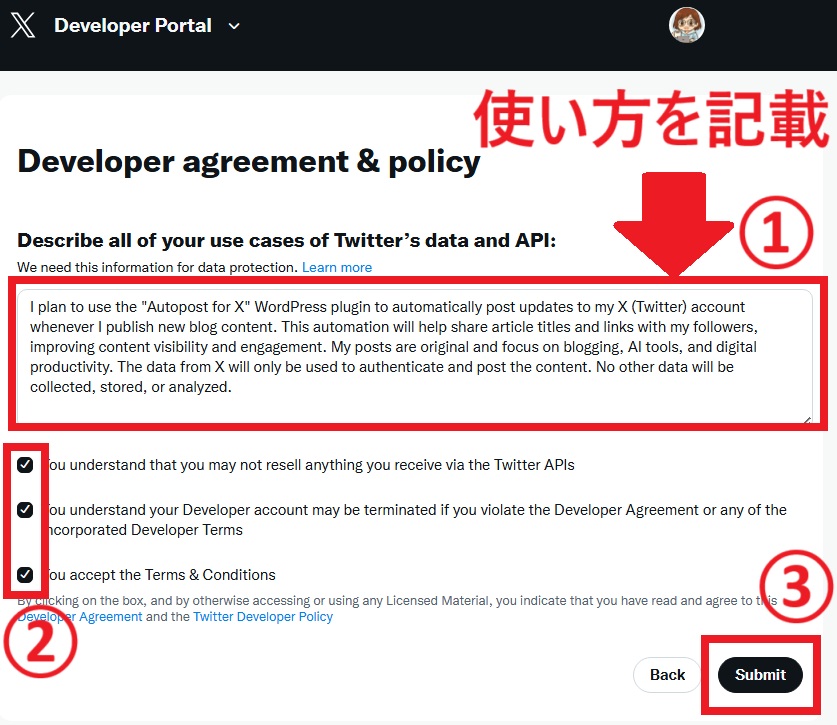This screenshot has width=837, height=725.
Task: Click 'We need this information for data protection' text
Action: tap(157, 267)
